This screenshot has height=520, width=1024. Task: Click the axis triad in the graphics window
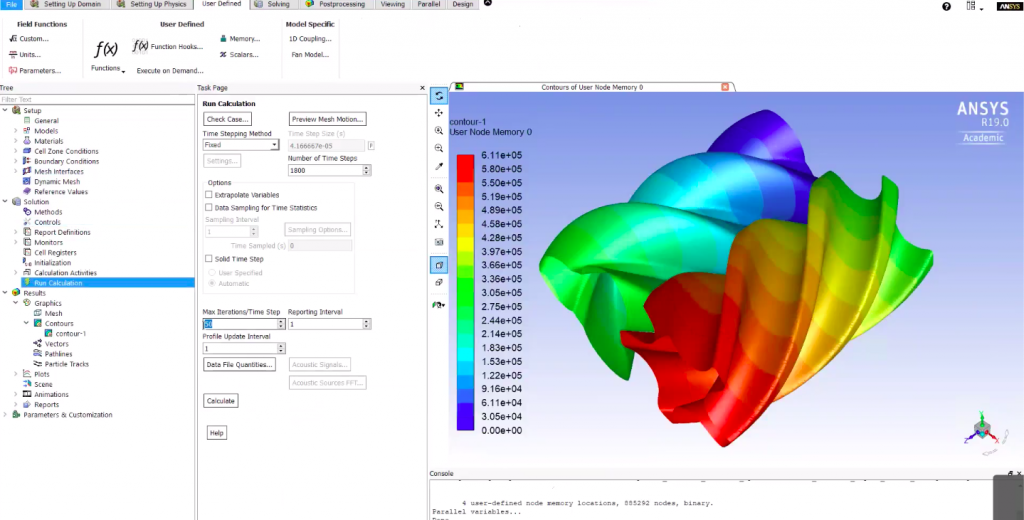click(982, 429)
